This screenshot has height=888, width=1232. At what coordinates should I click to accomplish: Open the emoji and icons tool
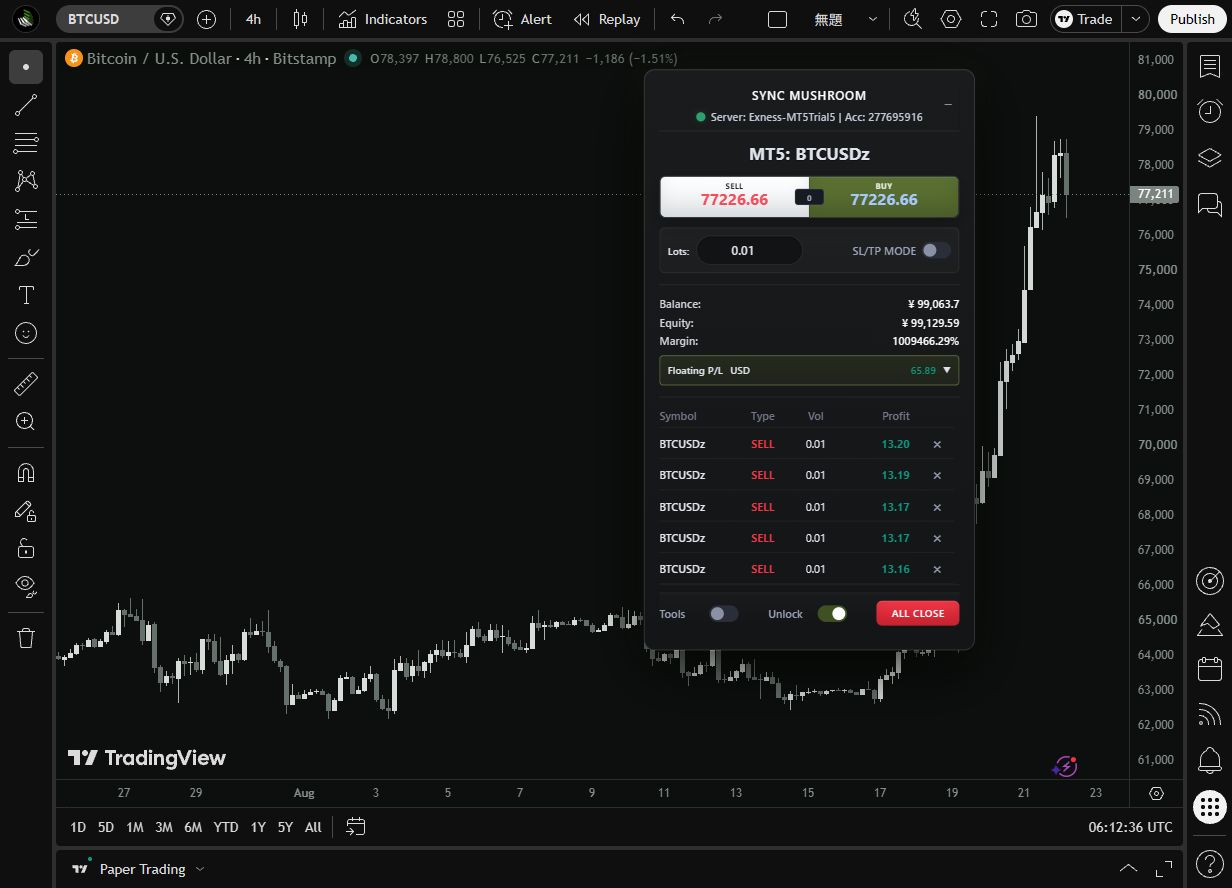coord(26,333)
